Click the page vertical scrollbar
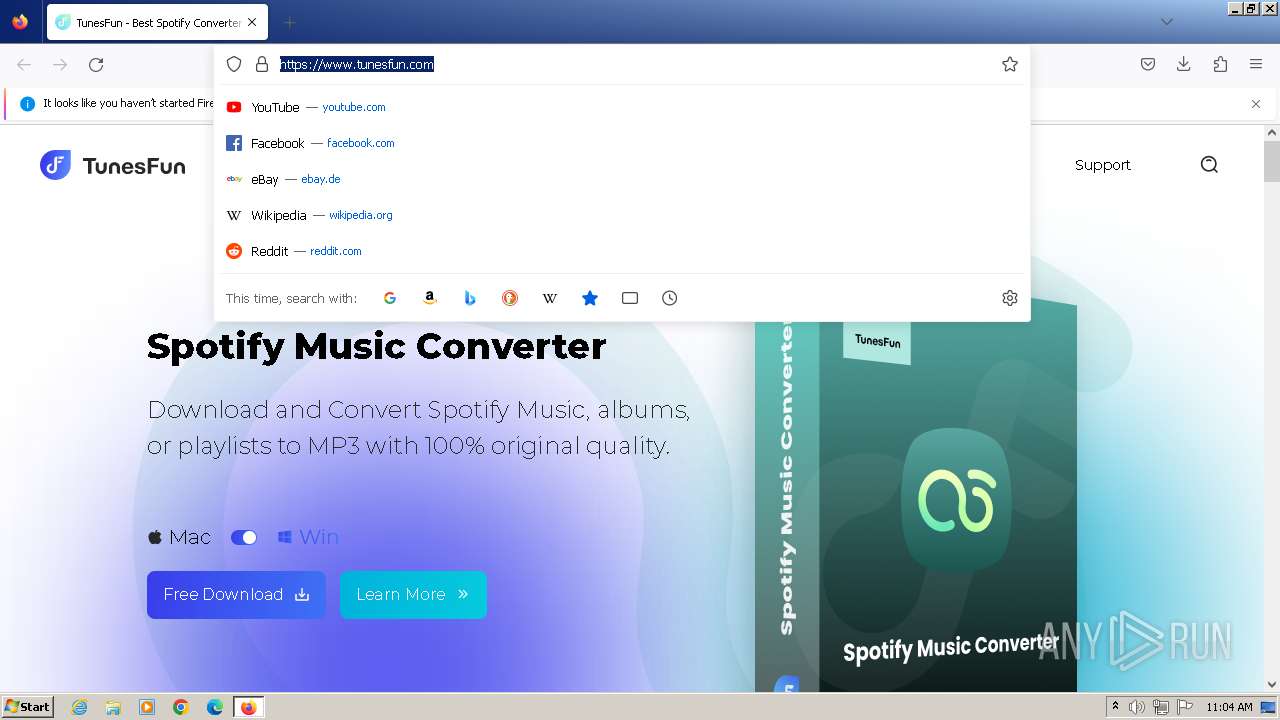The image size is (1280, 720). point(1272,162)
